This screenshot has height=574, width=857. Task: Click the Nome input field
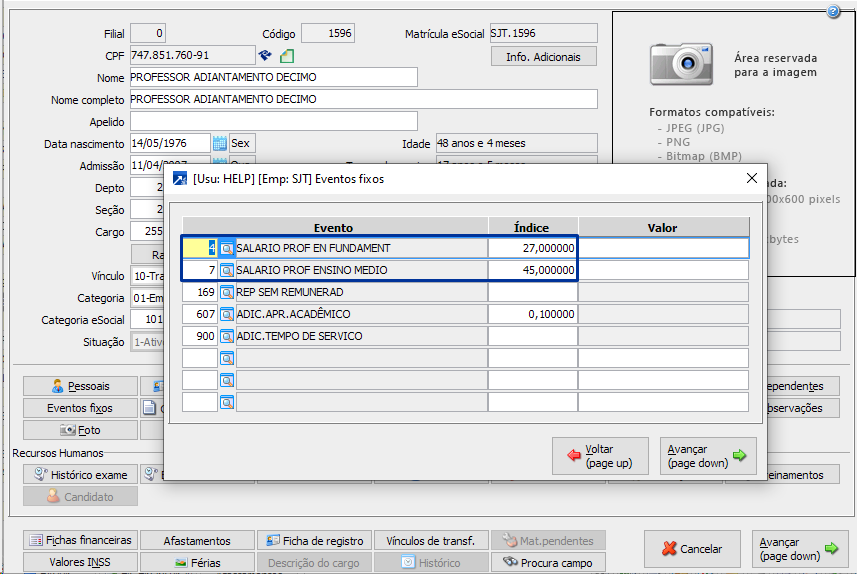click(273, 77)
